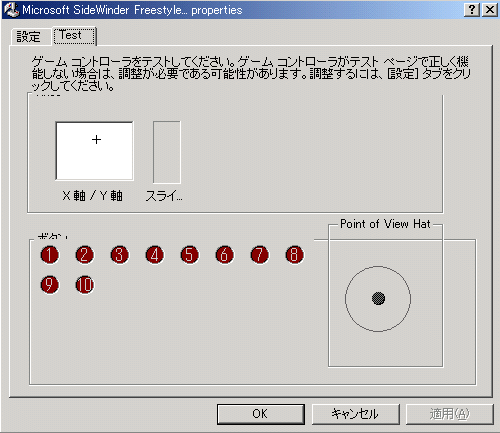Confirm with the OK button

coord(261,414)
